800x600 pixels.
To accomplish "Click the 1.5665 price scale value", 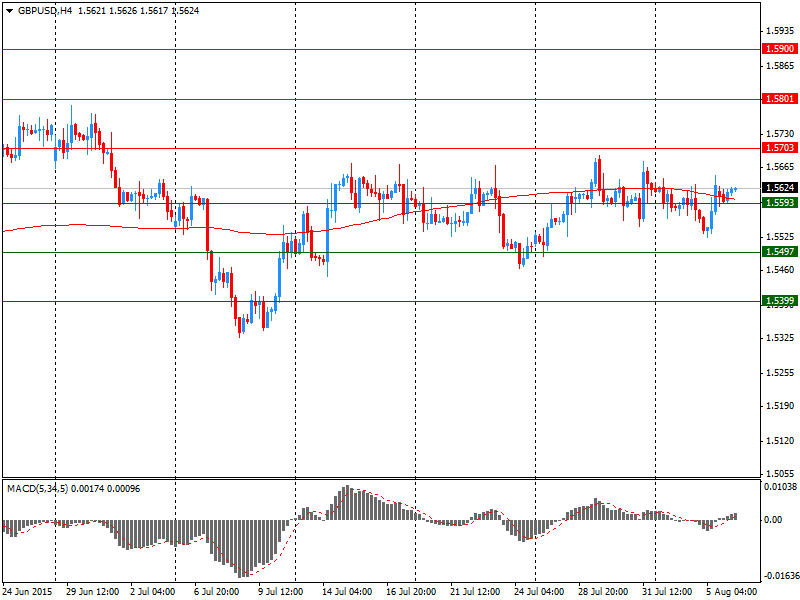I will (x=780, y=166).
